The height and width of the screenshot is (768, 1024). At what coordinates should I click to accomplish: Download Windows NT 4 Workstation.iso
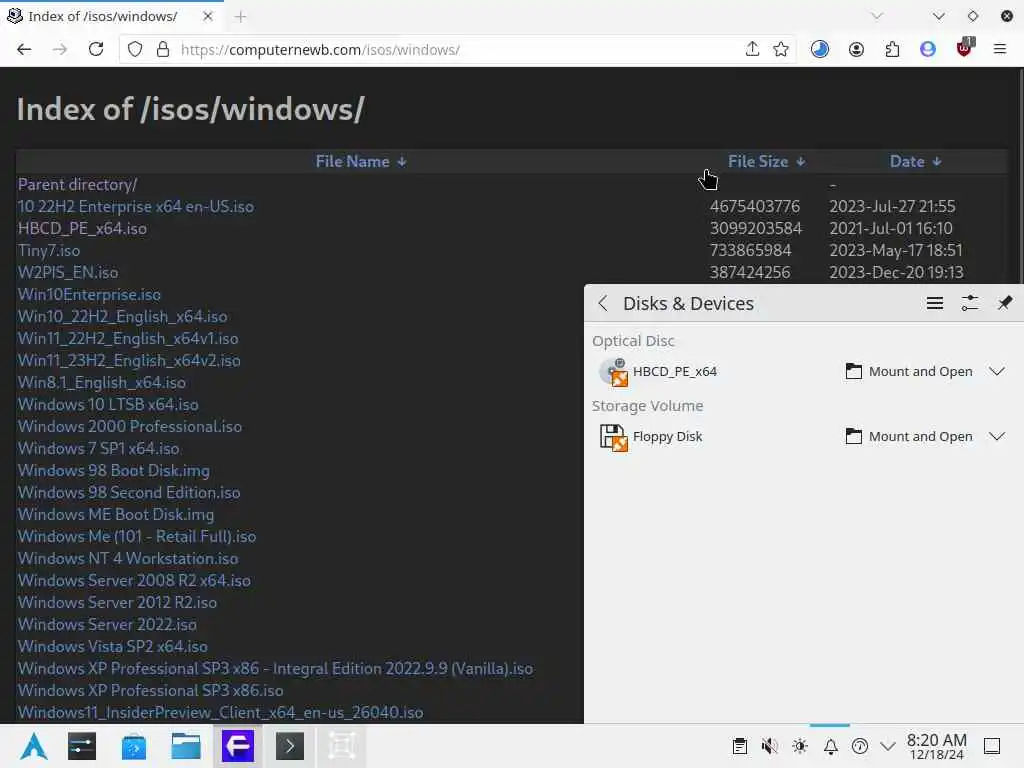(127, 558)
